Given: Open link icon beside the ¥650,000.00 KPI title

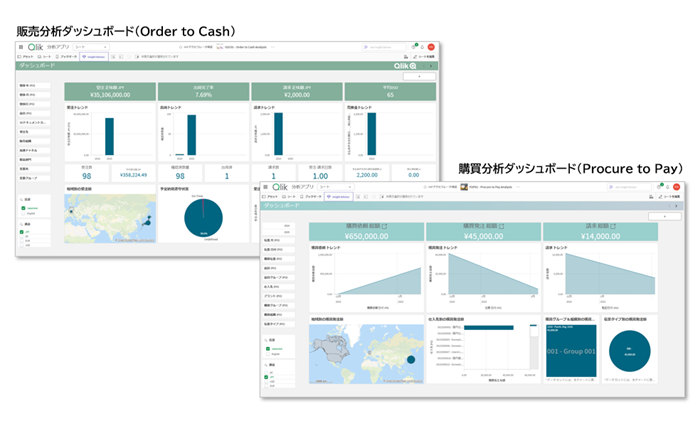Looking at the screenshot, I should pyautogui.click(x=386, y=227).
